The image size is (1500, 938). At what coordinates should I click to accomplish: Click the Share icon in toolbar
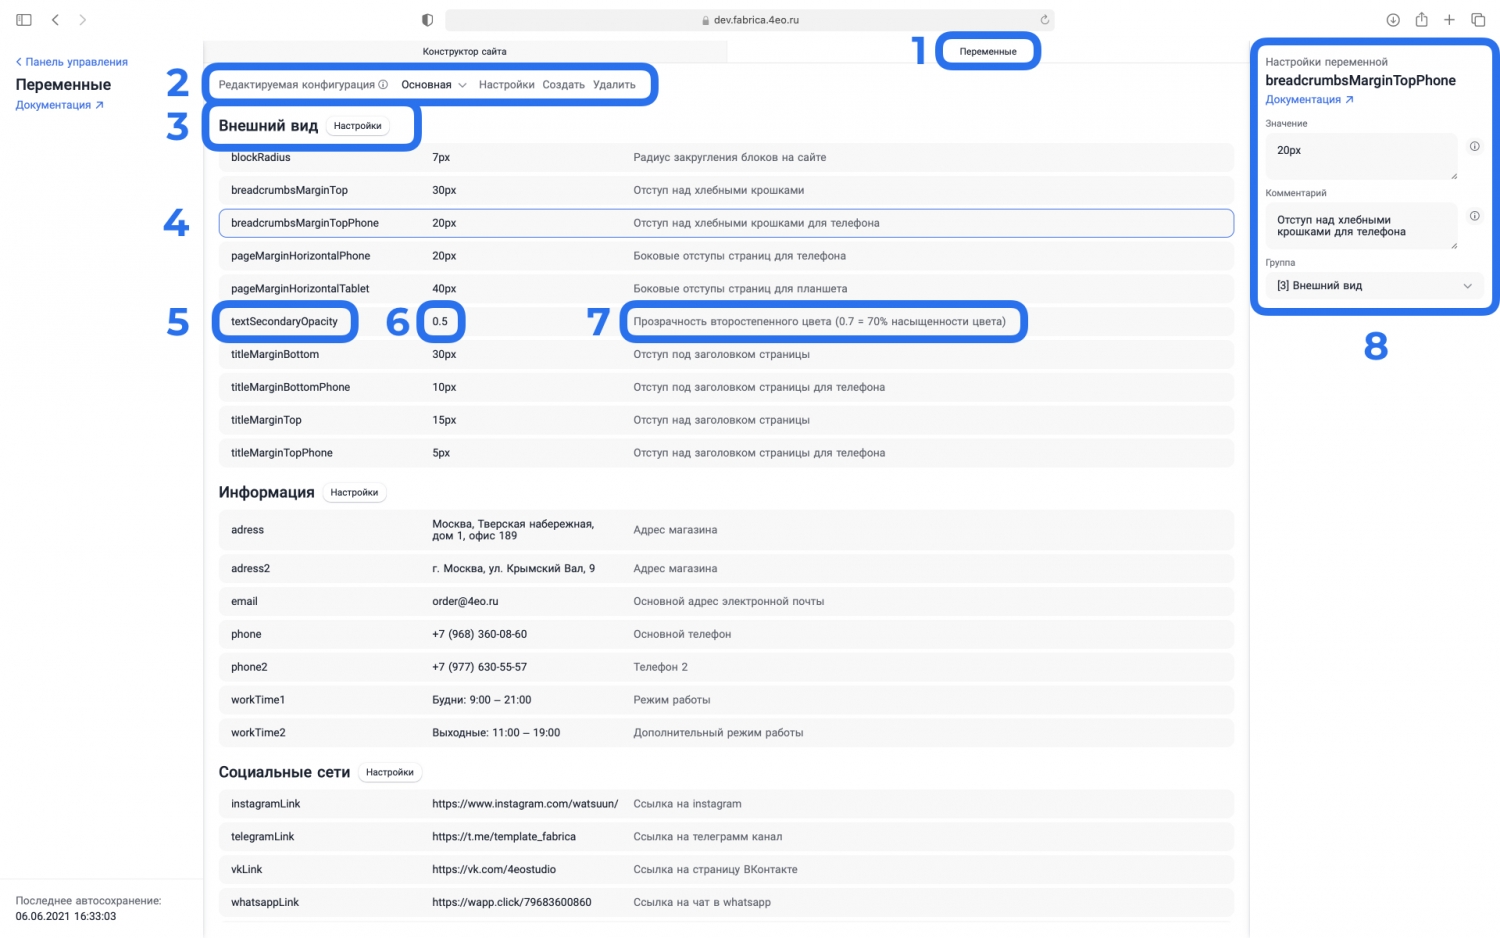(x=1421, y=20)
